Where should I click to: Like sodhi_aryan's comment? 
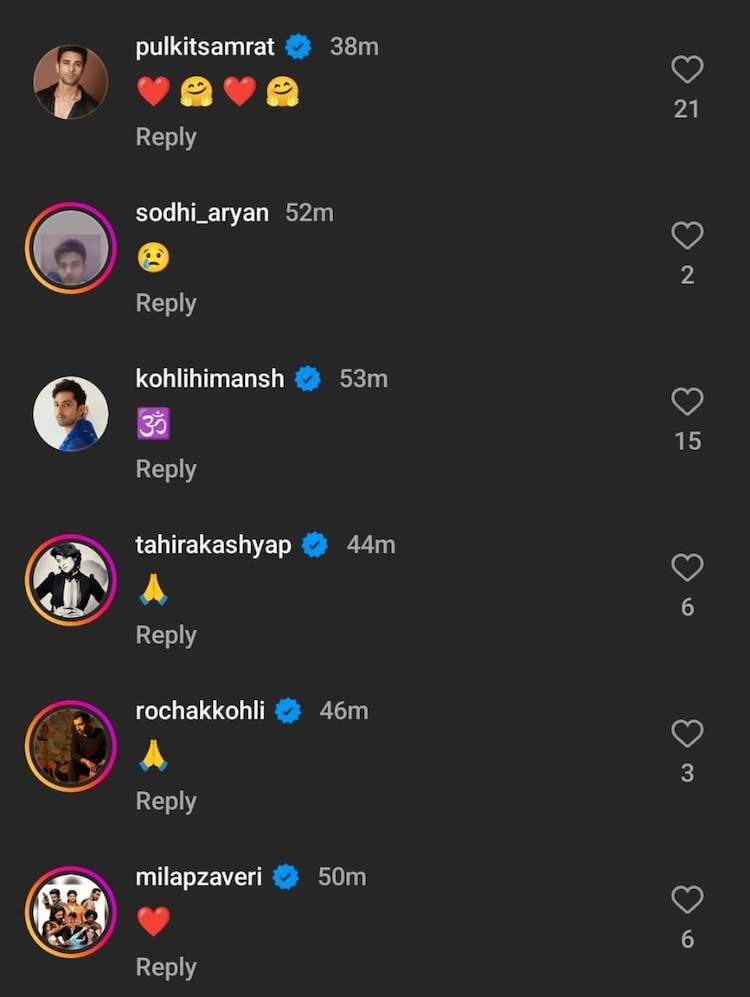687,235
